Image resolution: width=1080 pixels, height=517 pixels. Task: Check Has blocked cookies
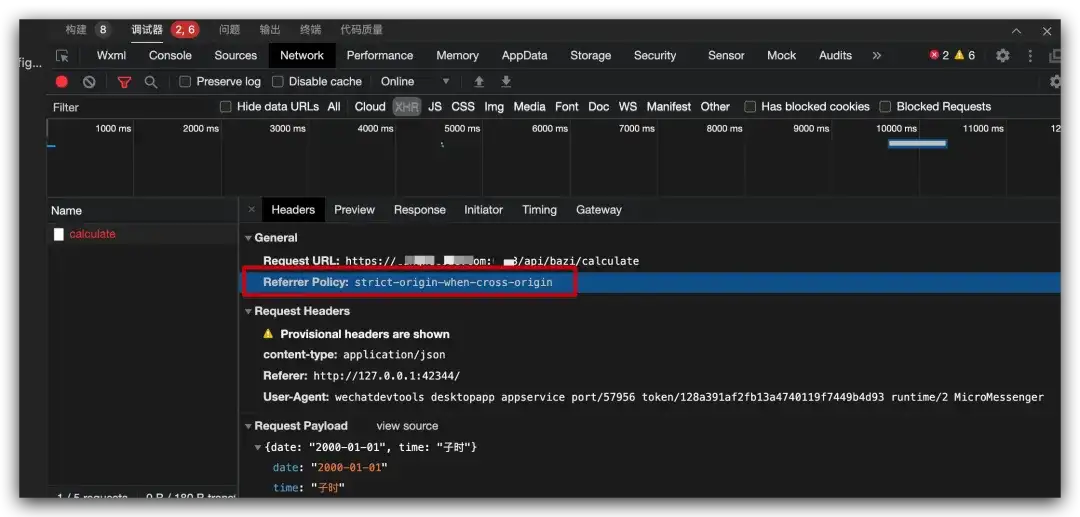coord(750,107)
